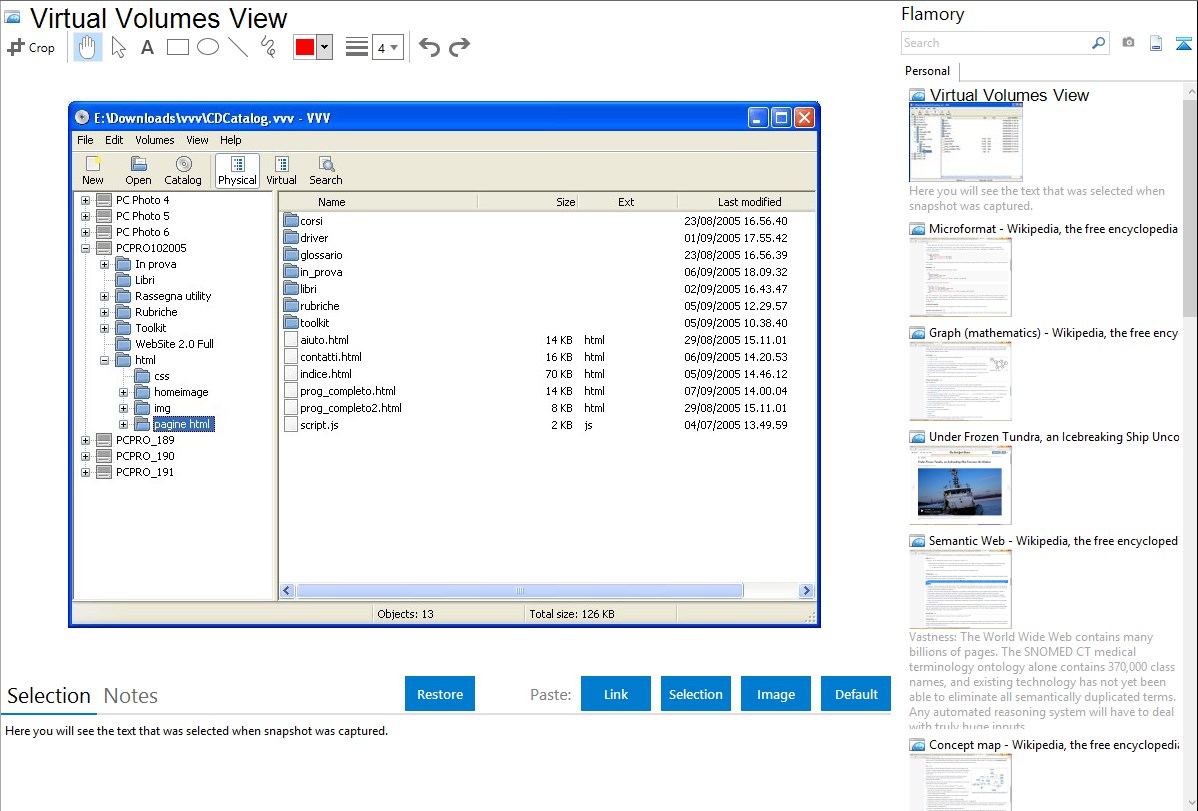Screen dimensions: 1198x811
Task: Click the blue upload icon in Flamory header
Action: (1183, 44)
